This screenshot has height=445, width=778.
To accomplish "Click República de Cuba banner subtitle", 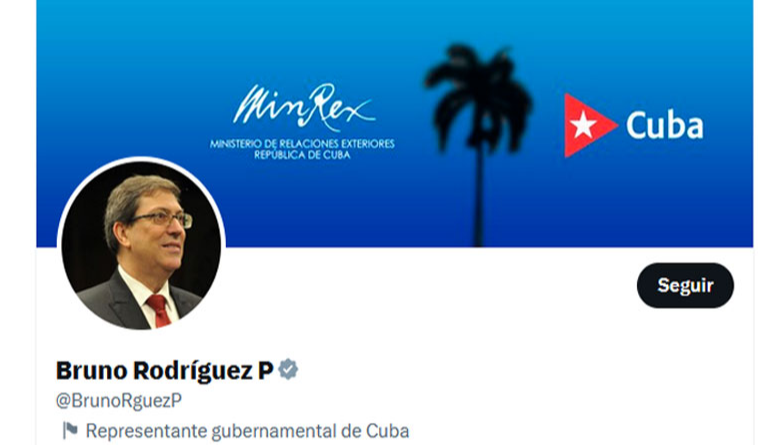I will pyautogui.click(x=302, y=155).
